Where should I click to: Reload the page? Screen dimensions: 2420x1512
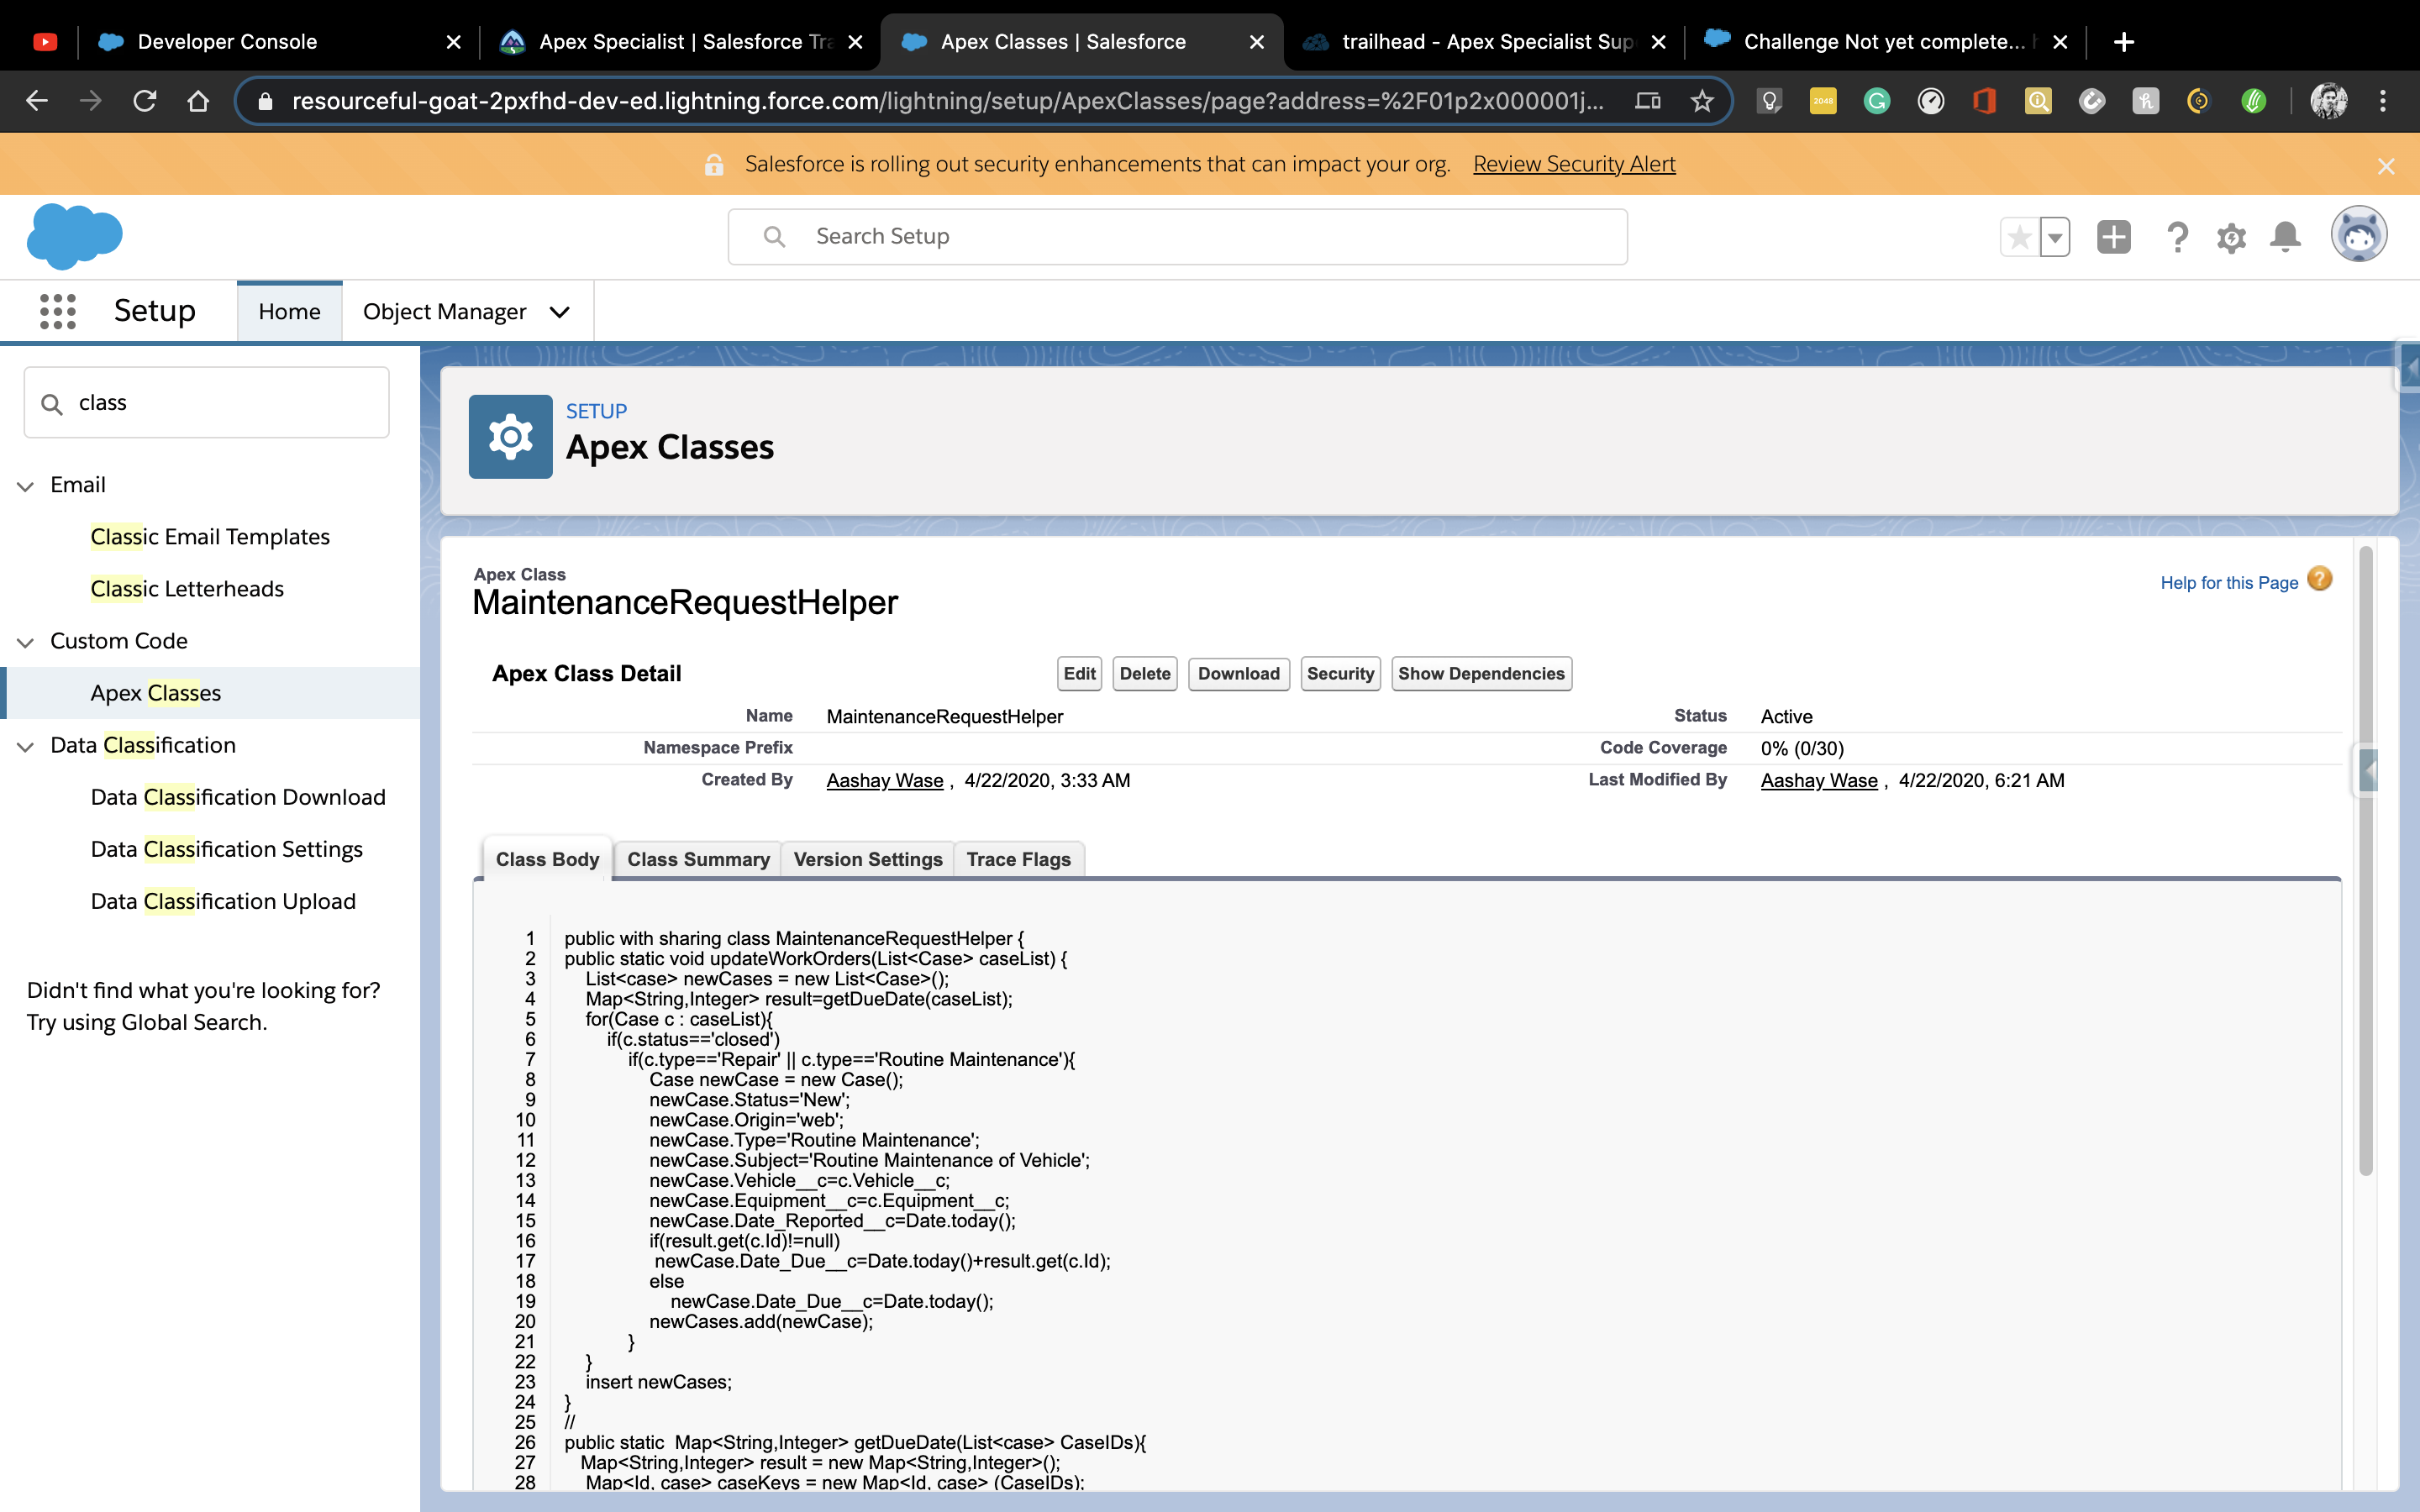point(145,101)
